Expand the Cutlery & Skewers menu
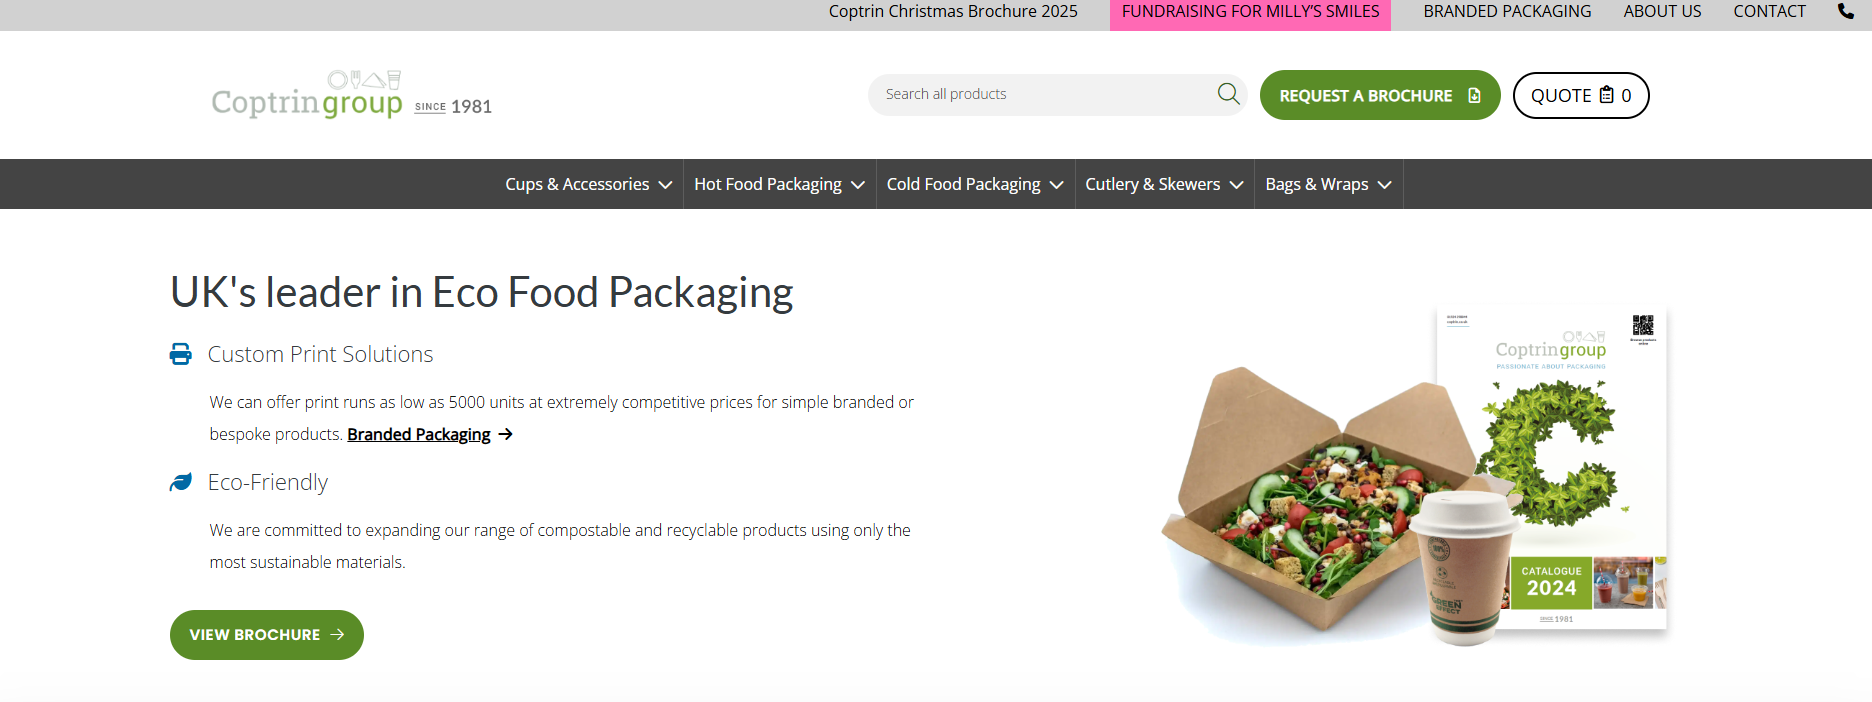This screenshot has width=1872, height=702. 1164,184
